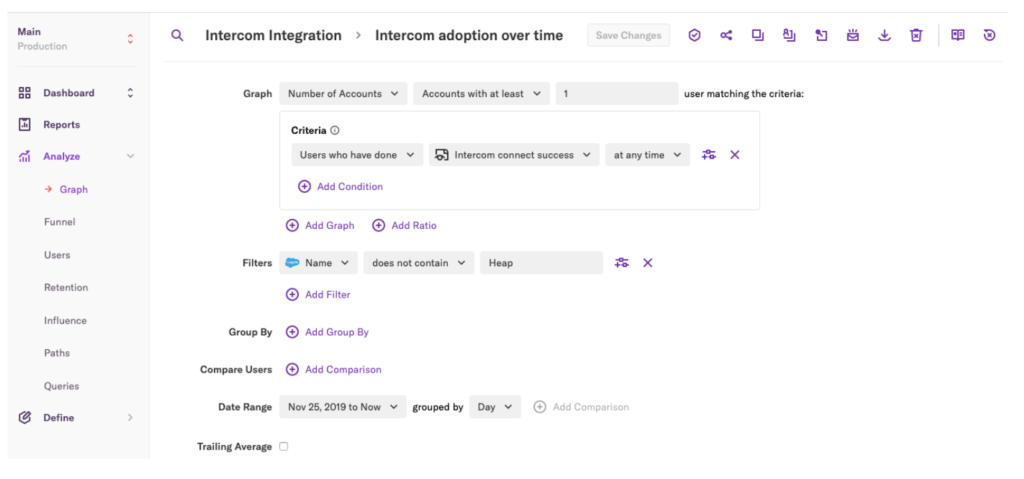This screenshot has height=479, width=1024.
Task: Click the Define pencil icon in sidebar
Action: [x=25, y=418]
